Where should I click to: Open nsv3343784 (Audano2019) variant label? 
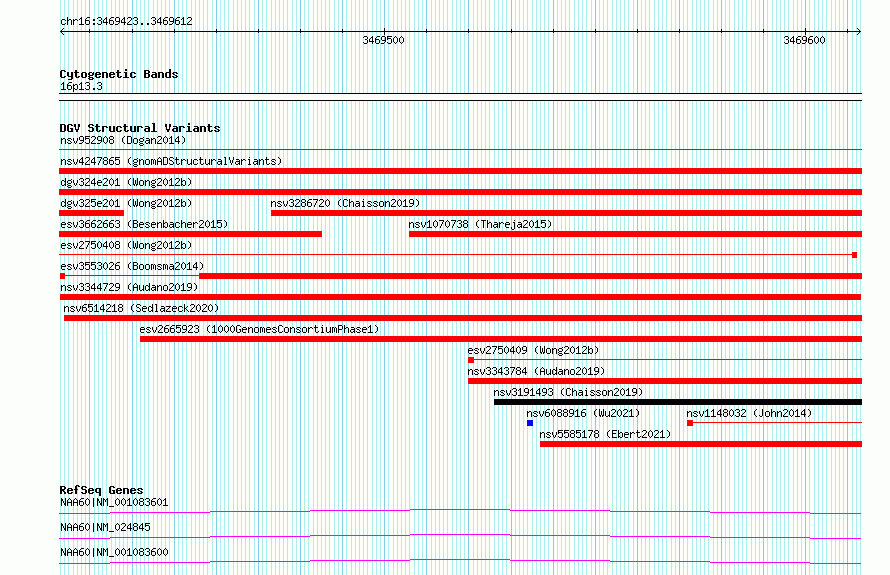tap(536, 371)
